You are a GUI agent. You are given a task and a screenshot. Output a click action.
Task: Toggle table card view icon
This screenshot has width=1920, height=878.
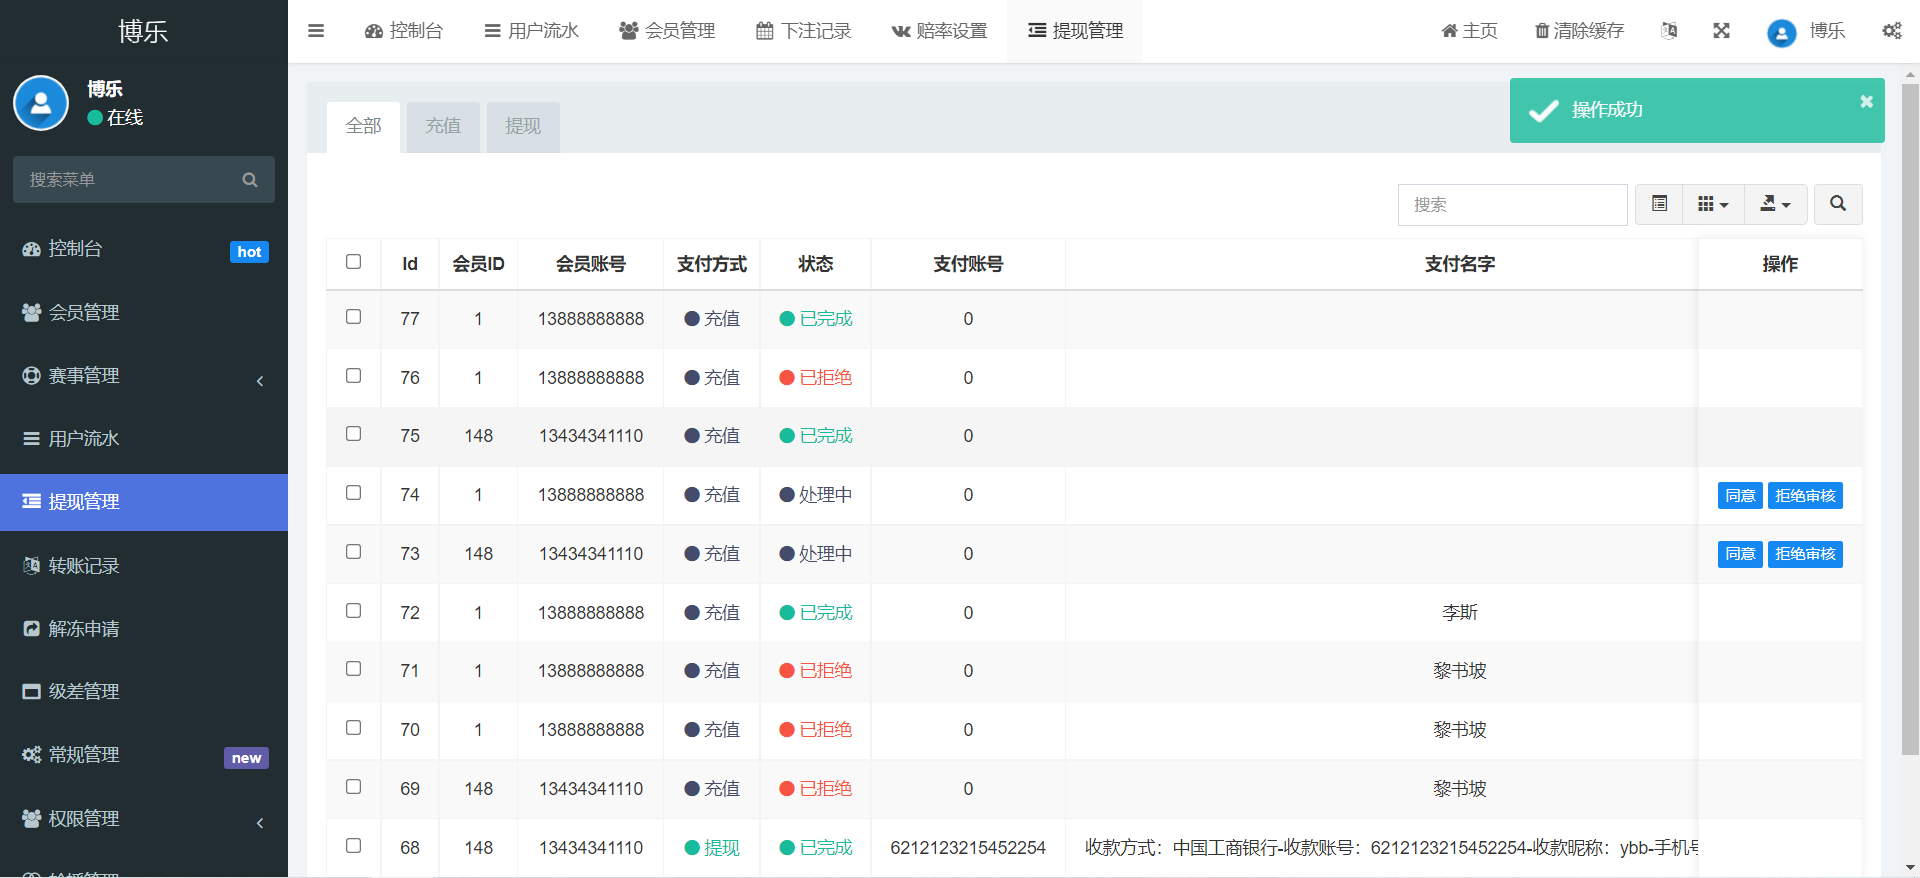(x=1659, y=204)
